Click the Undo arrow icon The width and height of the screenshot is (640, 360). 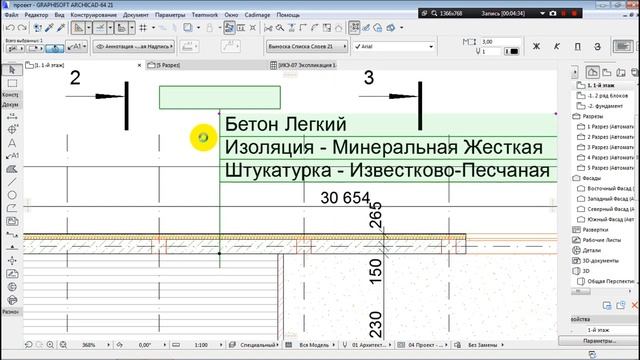[x=10, y=28]
